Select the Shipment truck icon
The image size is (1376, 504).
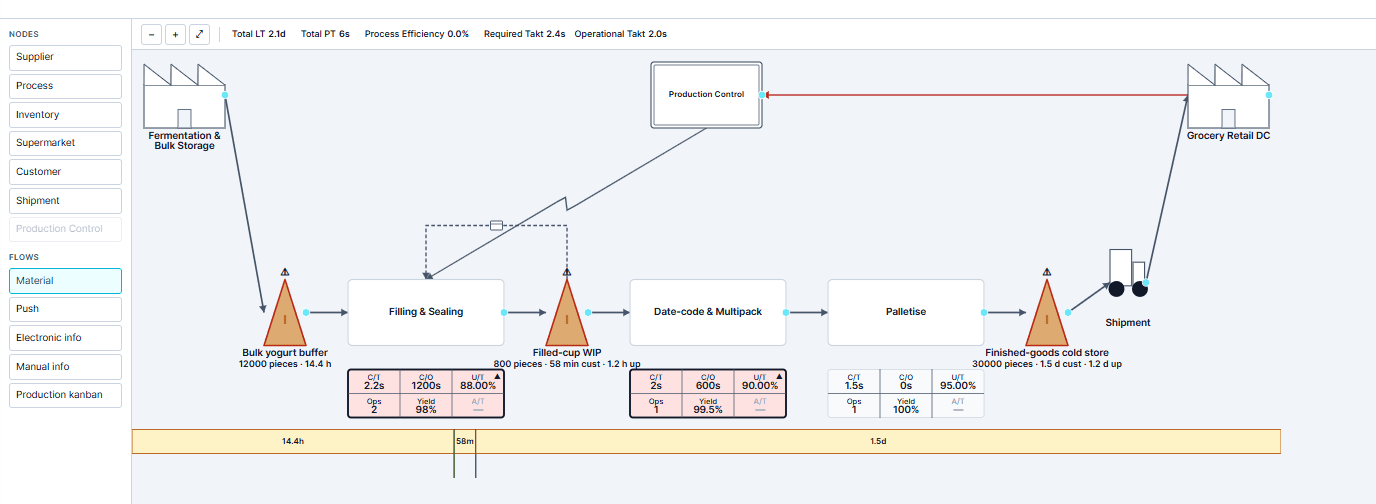[x=1127, y=273]
